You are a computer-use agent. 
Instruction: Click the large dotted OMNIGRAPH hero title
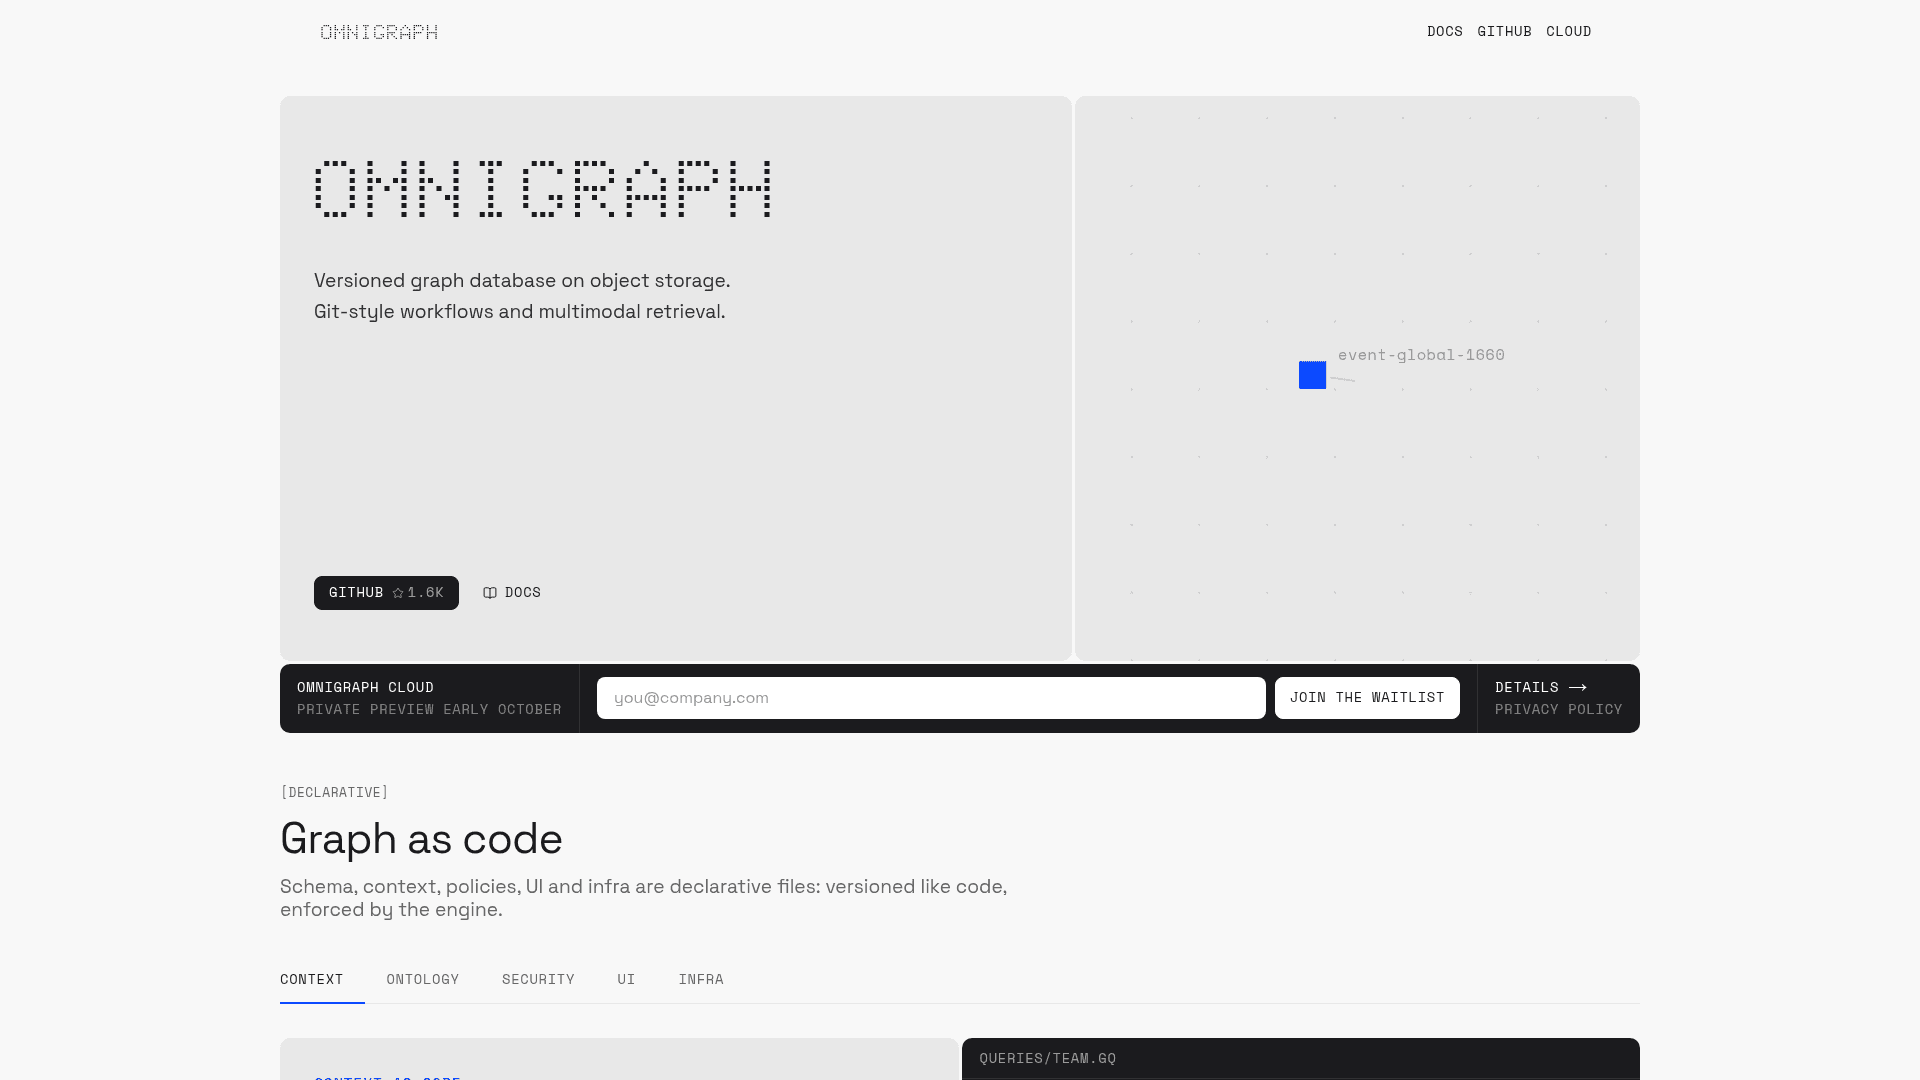(543, 189)
